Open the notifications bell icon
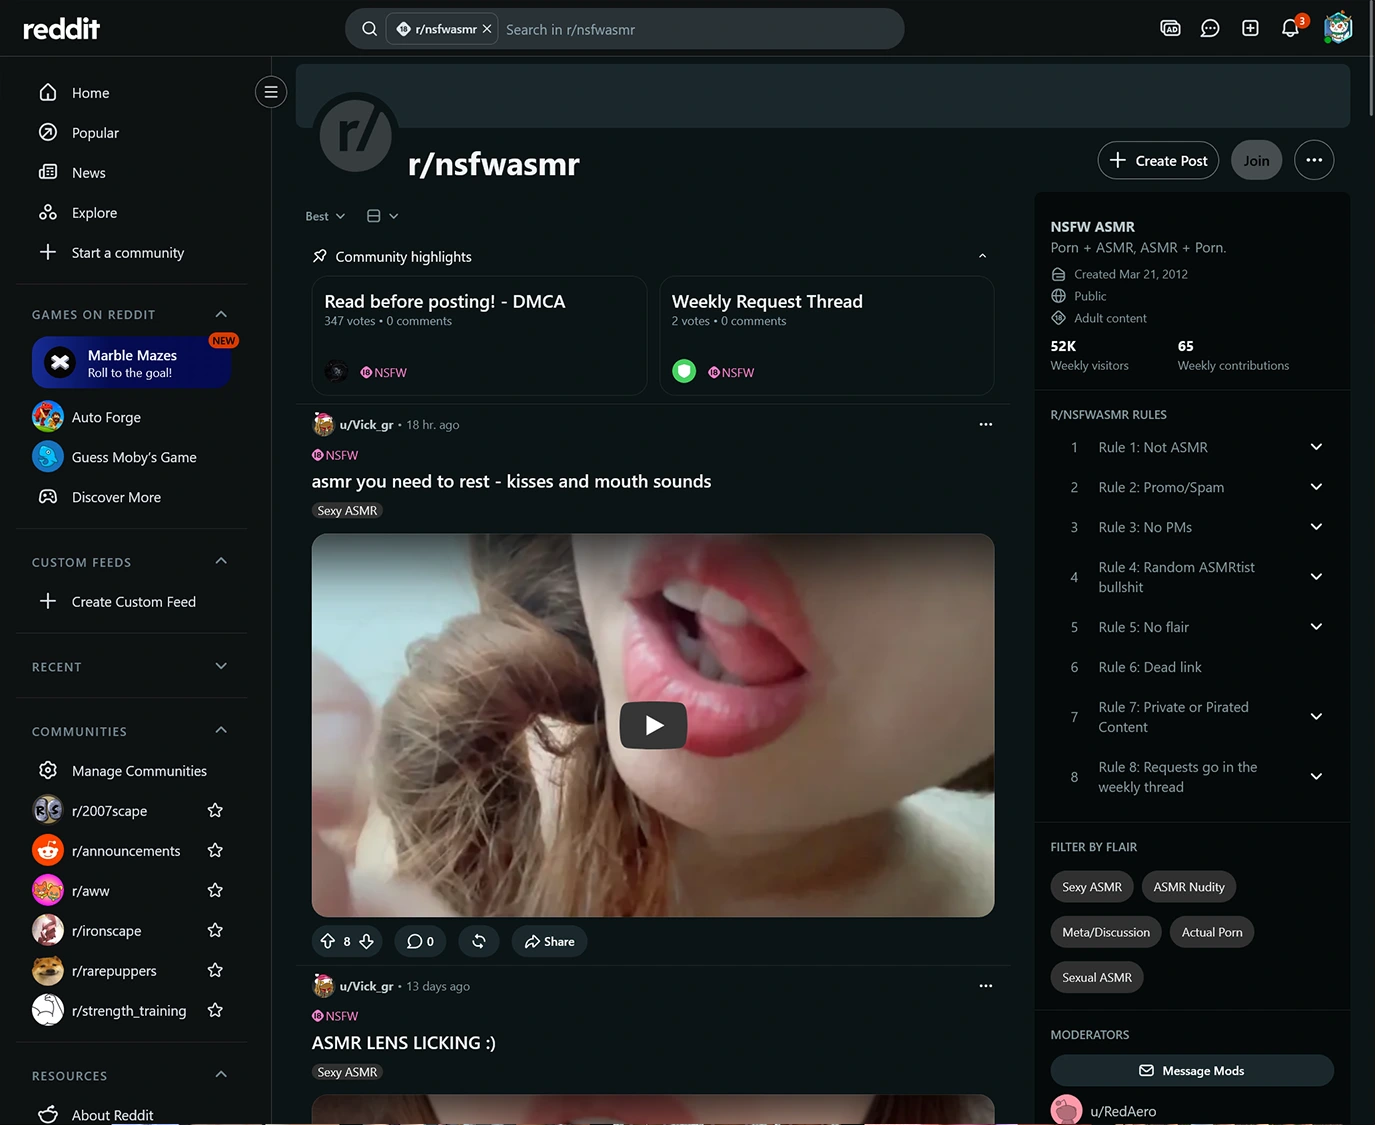The height and width of the screenshot is (1125, 1375). click(1290, 28)
